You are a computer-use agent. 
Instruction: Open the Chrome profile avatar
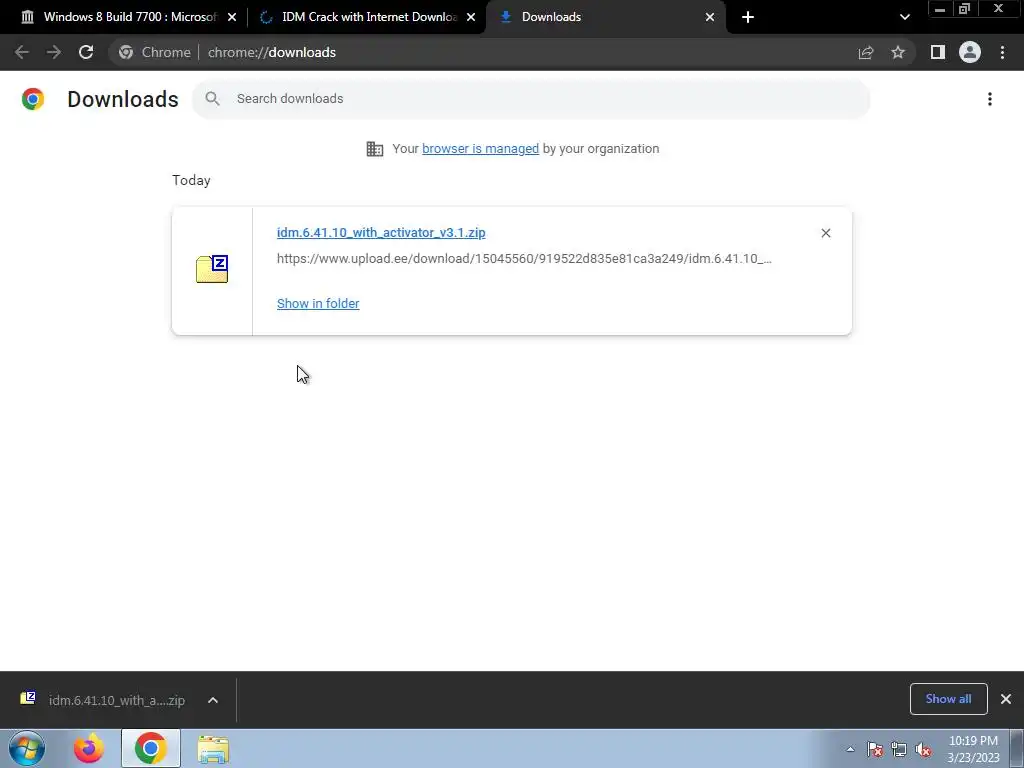(970, 52)
